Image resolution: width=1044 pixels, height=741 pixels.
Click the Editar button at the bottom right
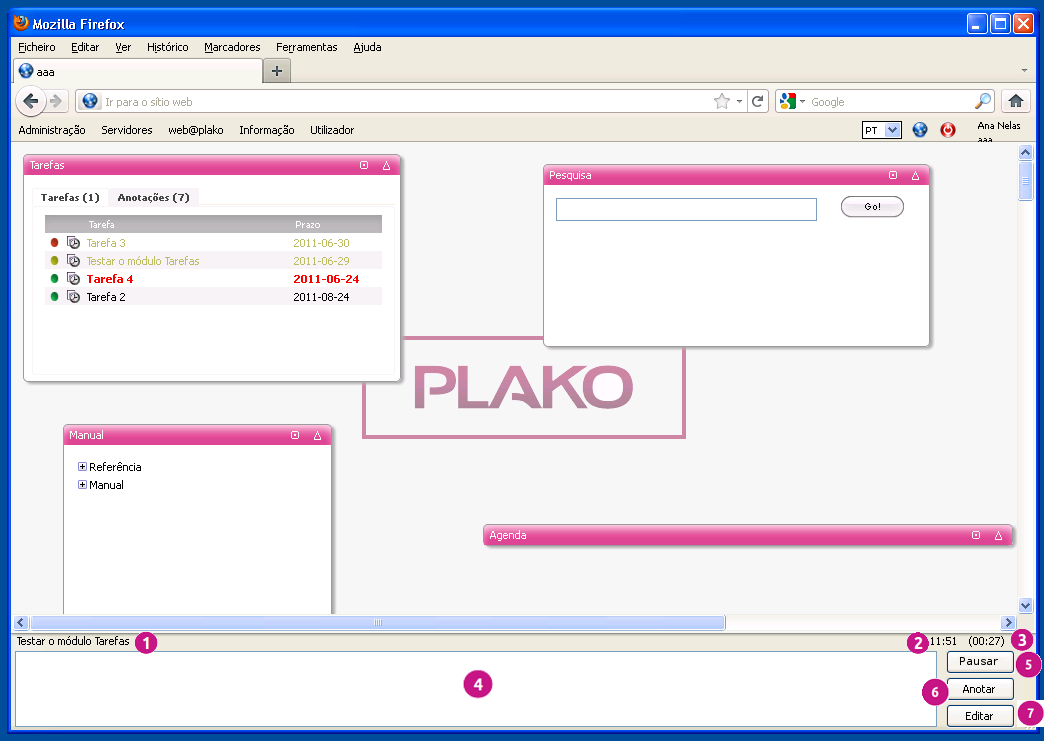pos(979,716)
